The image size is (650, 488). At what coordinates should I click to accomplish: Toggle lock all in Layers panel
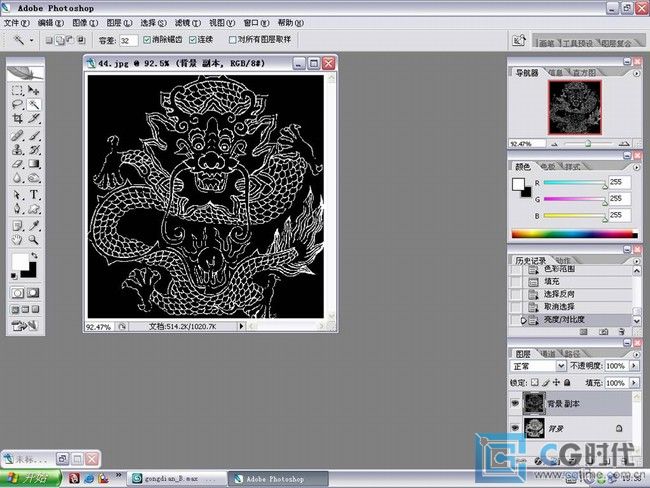pyautogui.click(x=567, y=382)
